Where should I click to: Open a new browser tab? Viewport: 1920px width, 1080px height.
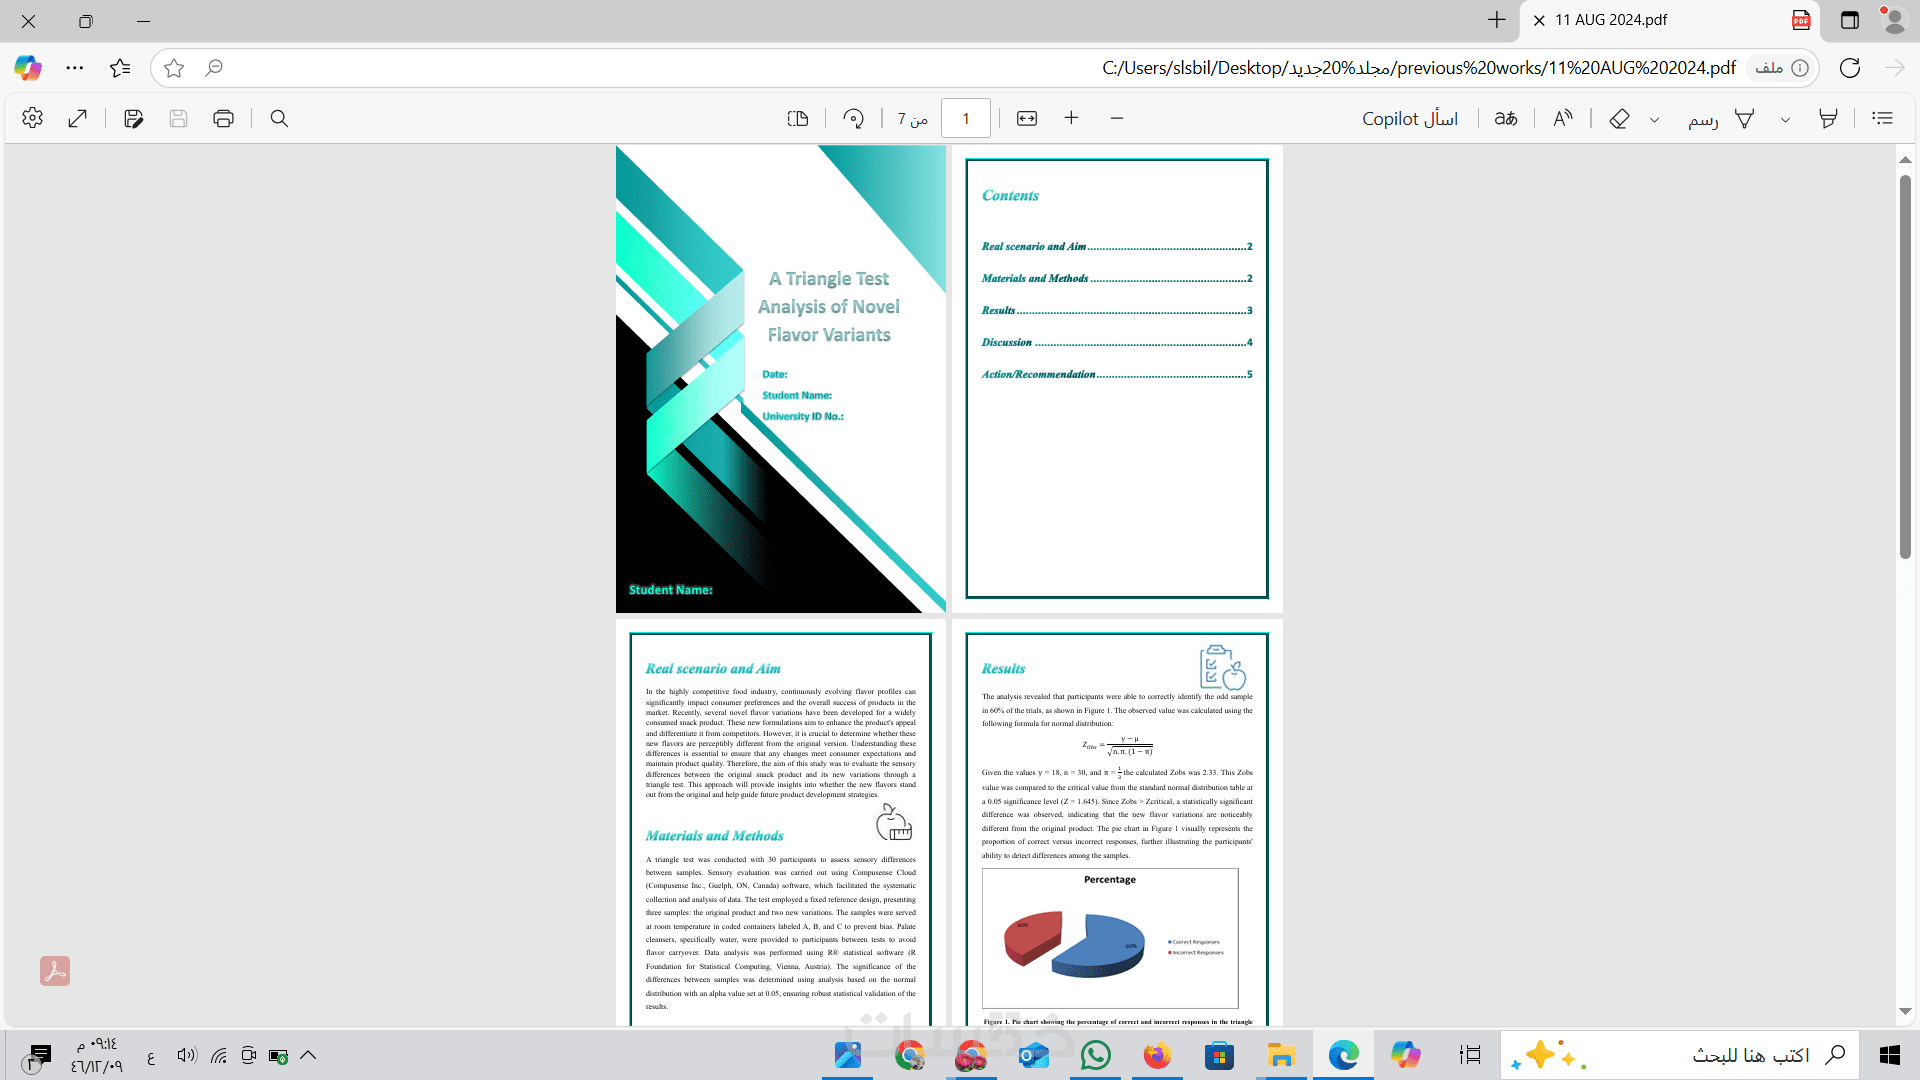[1496, 20]
